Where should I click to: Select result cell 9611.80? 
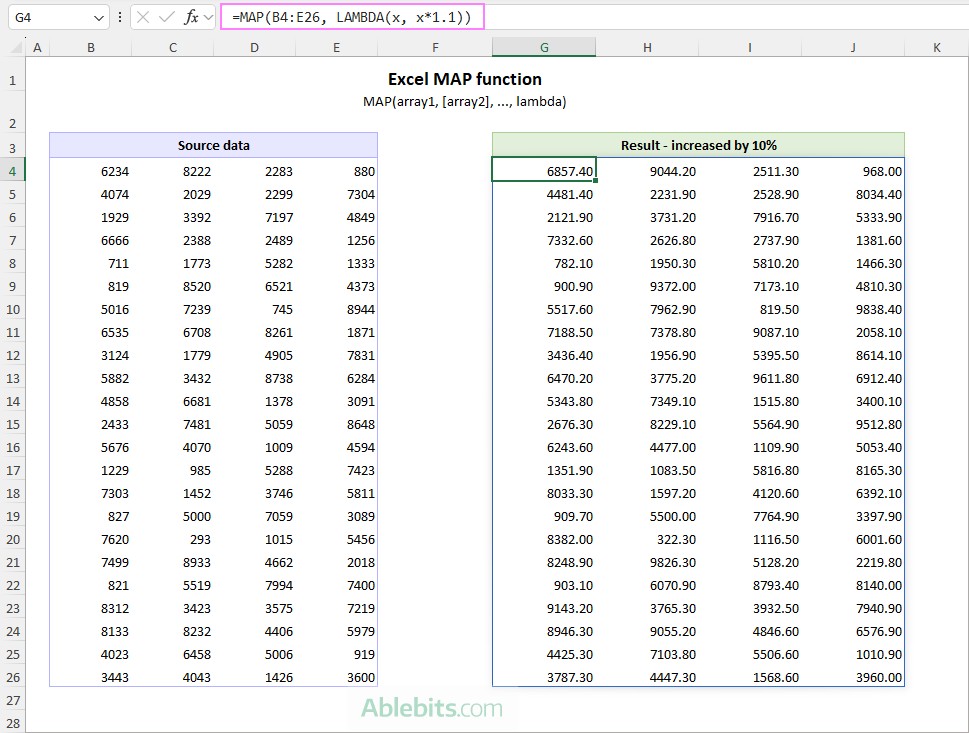pyautogui.click(x=750, y=378)
